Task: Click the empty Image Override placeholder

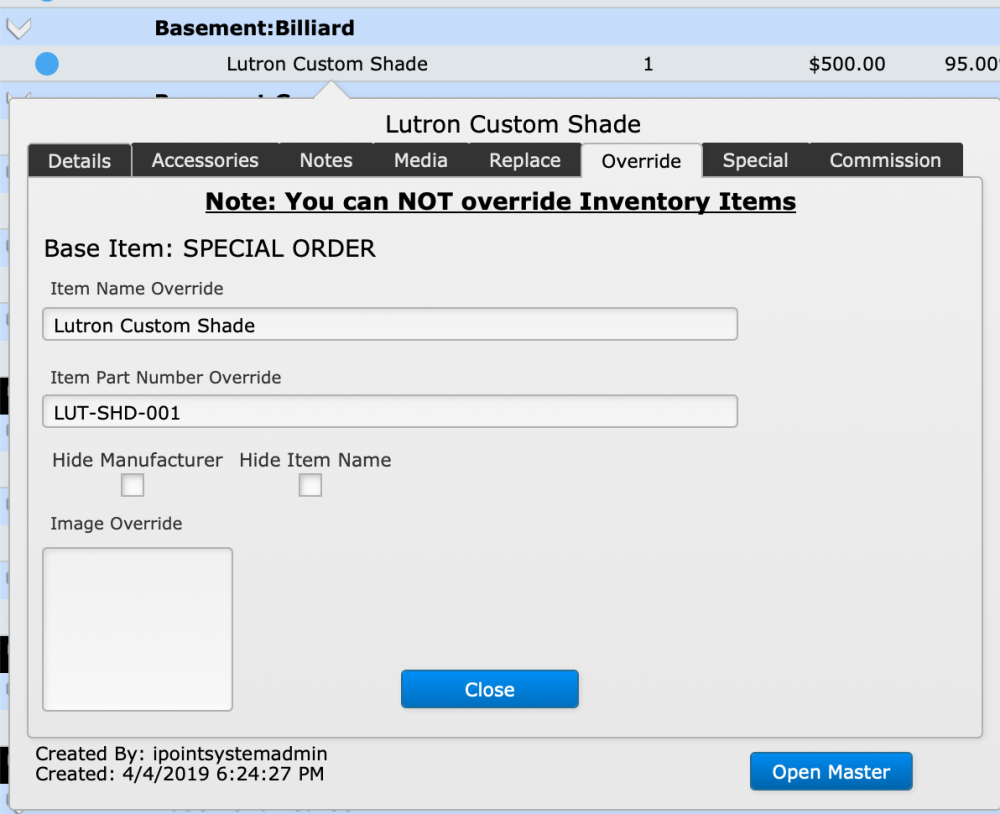Action: 137,629
